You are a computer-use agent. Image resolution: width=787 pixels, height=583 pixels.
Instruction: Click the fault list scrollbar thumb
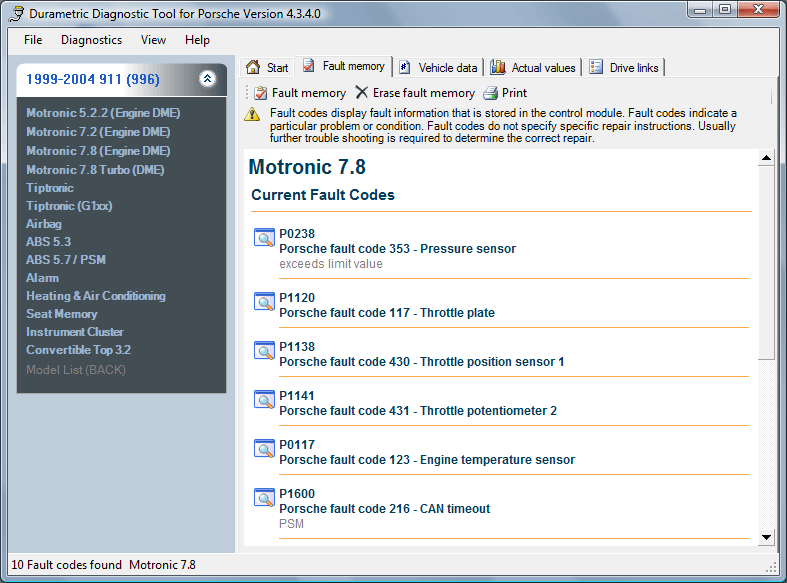[766, 263]
